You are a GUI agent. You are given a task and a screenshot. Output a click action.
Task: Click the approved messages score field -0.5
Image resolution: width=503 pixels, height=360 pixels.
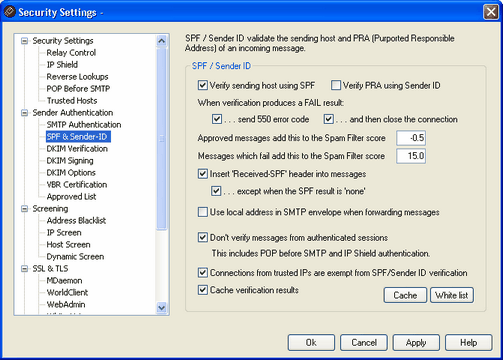(411, 138)
